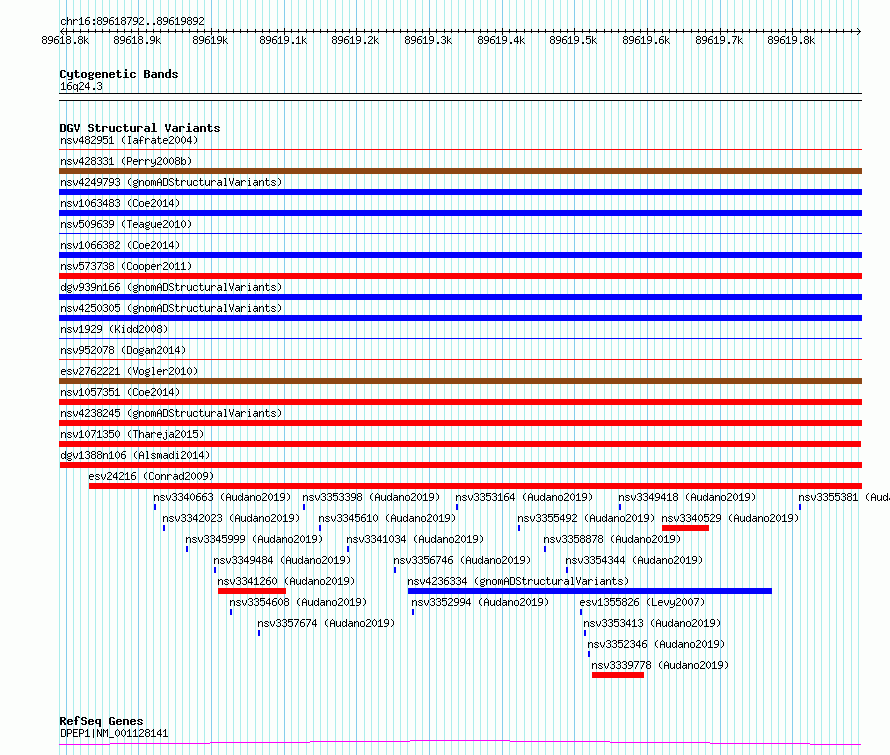The width and height of the screenshot is (890, 755).
Task: Select the nsv3352994 (Audano2019) variant label
Action: [x=480, y=602]
